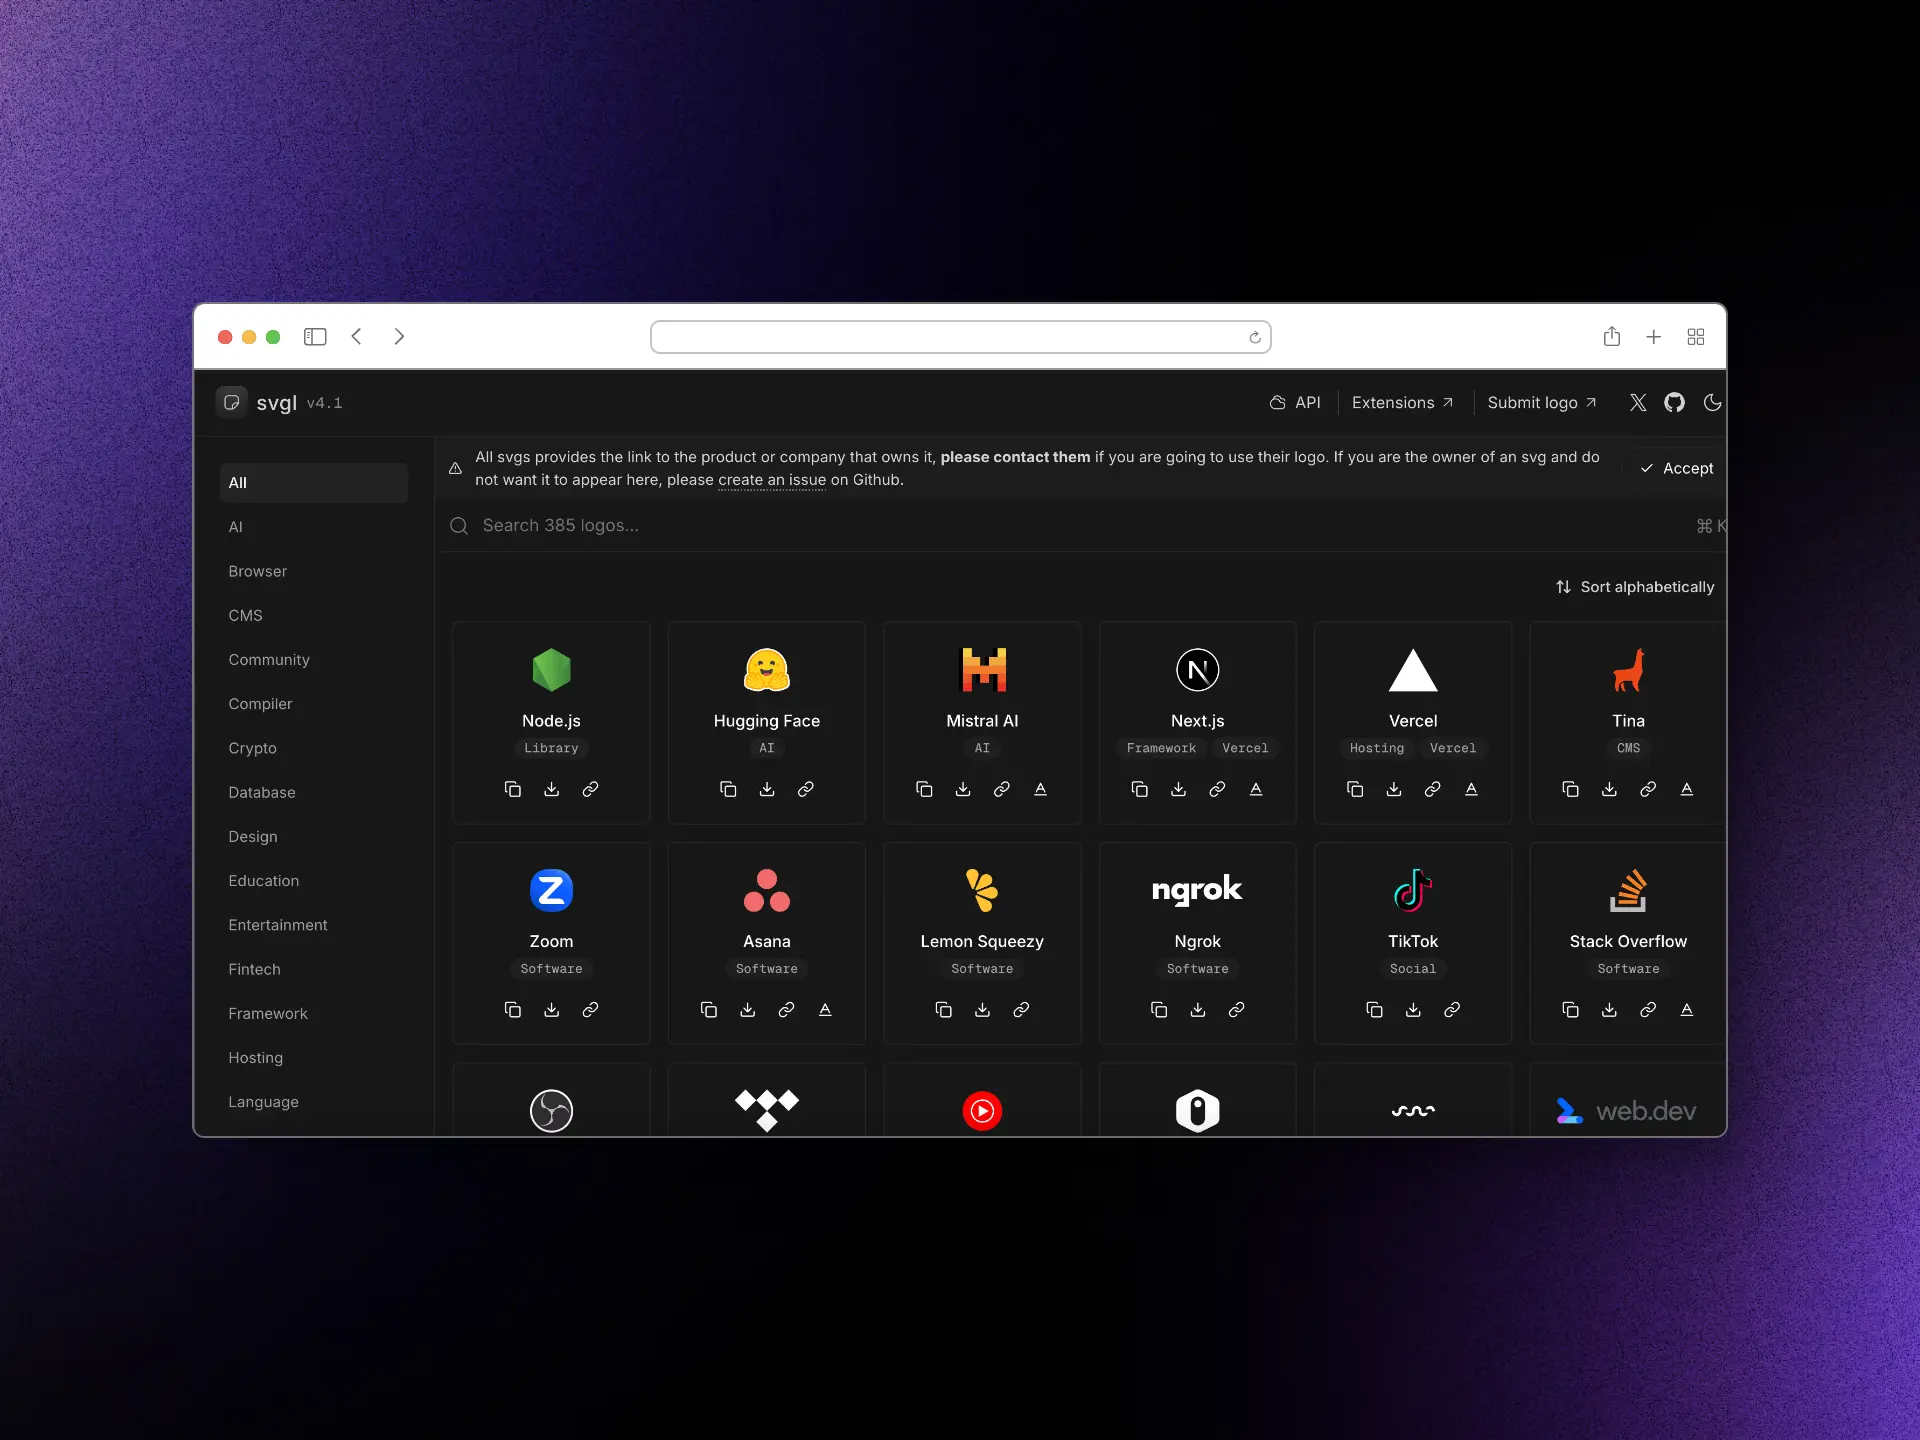Filter by the Library tag on Node.js
This screenshot has width=1920, height=1440.
[x=551, y=748]
